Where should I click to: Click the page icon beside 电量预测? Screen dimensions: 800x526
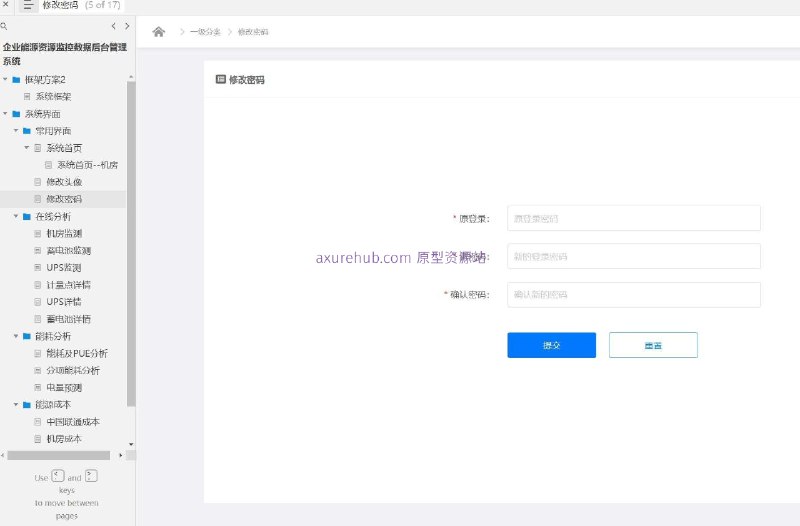(38, 388)
